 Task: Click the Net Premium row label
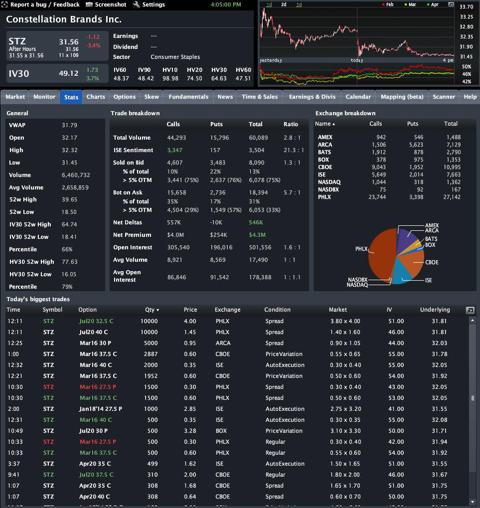point(132,235)
